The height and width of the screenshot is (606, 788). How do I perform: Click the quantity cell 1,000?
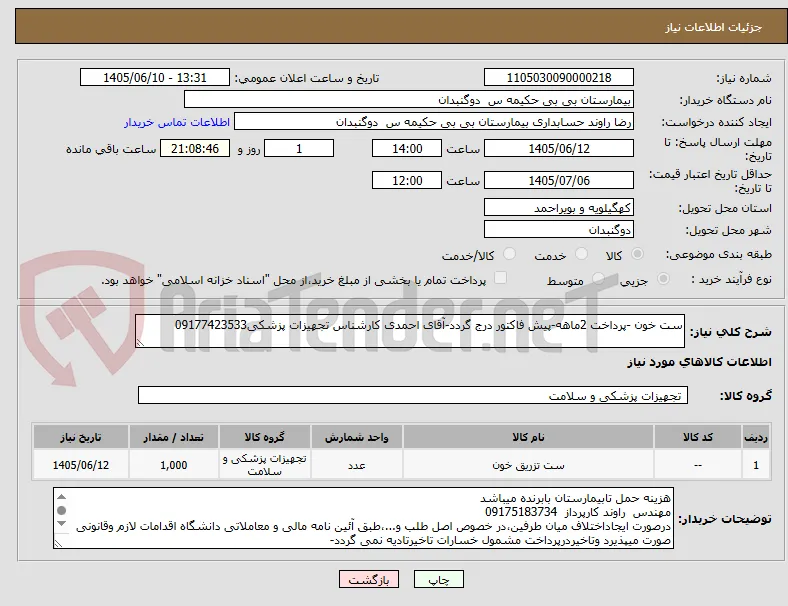coord(173,465)
